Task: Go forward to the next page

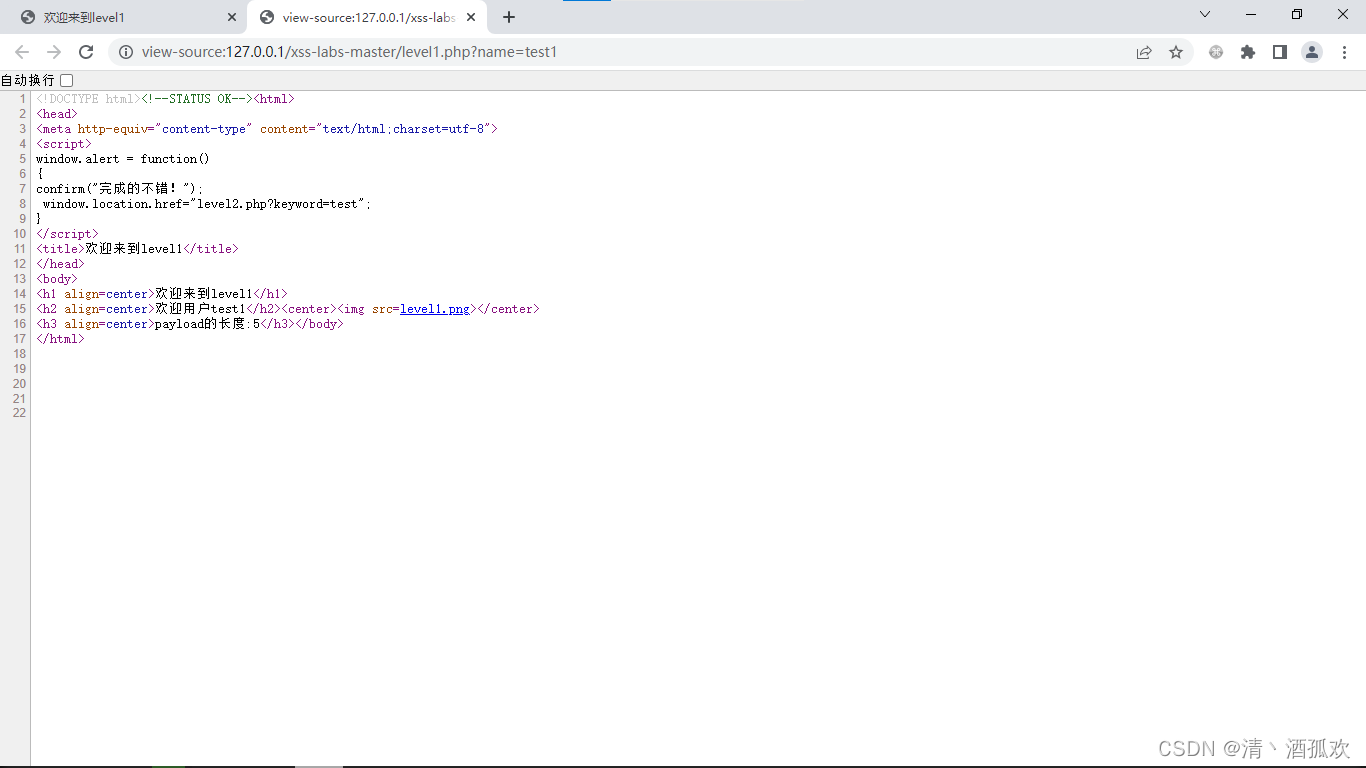Action: tap(54, 52)
